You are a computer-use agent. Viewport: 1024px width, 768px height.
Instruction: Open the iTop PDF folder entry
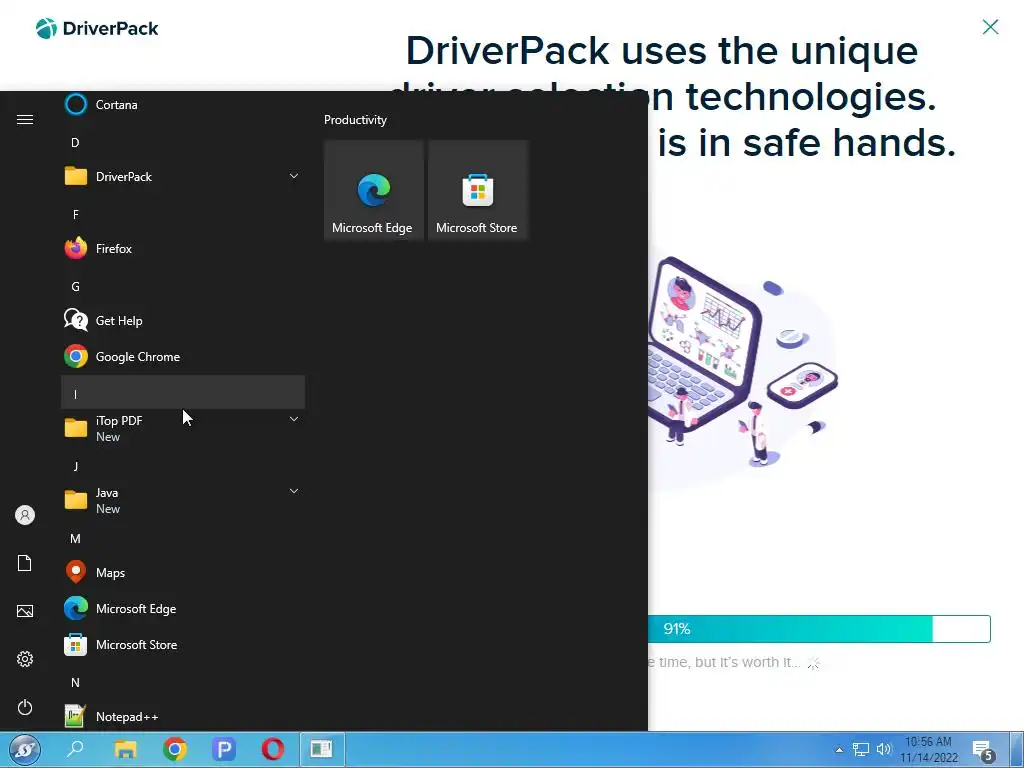(183, 428)
